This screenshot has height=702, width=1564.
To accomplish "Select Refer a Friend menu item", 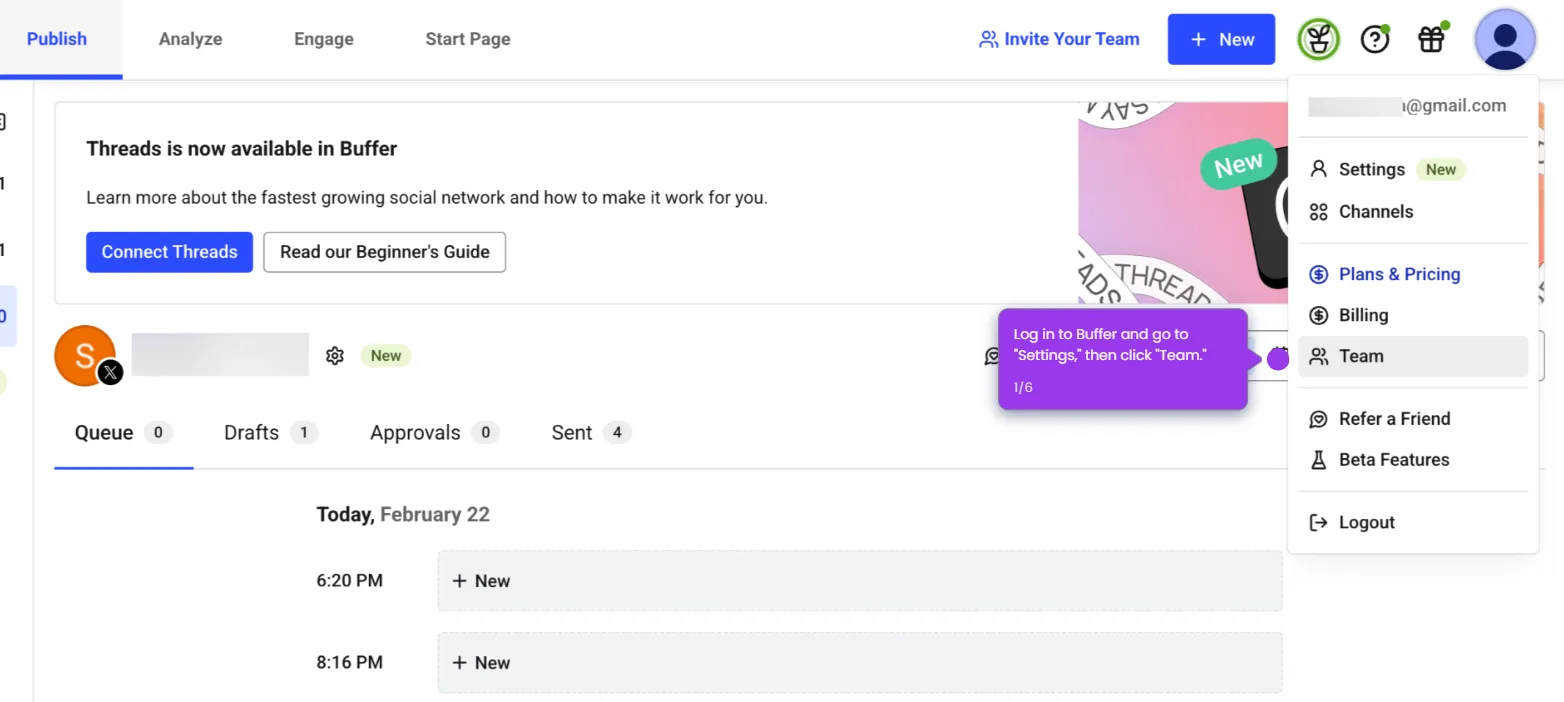I will pyautogui.click(x=1413, y=419).
